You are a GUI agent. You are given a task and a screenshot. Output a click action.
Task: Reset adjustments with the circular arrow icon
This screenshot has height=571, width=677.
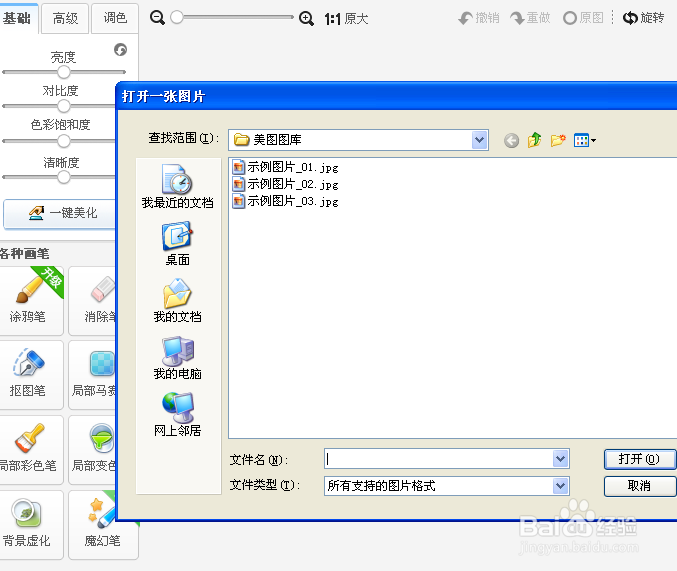120,50
